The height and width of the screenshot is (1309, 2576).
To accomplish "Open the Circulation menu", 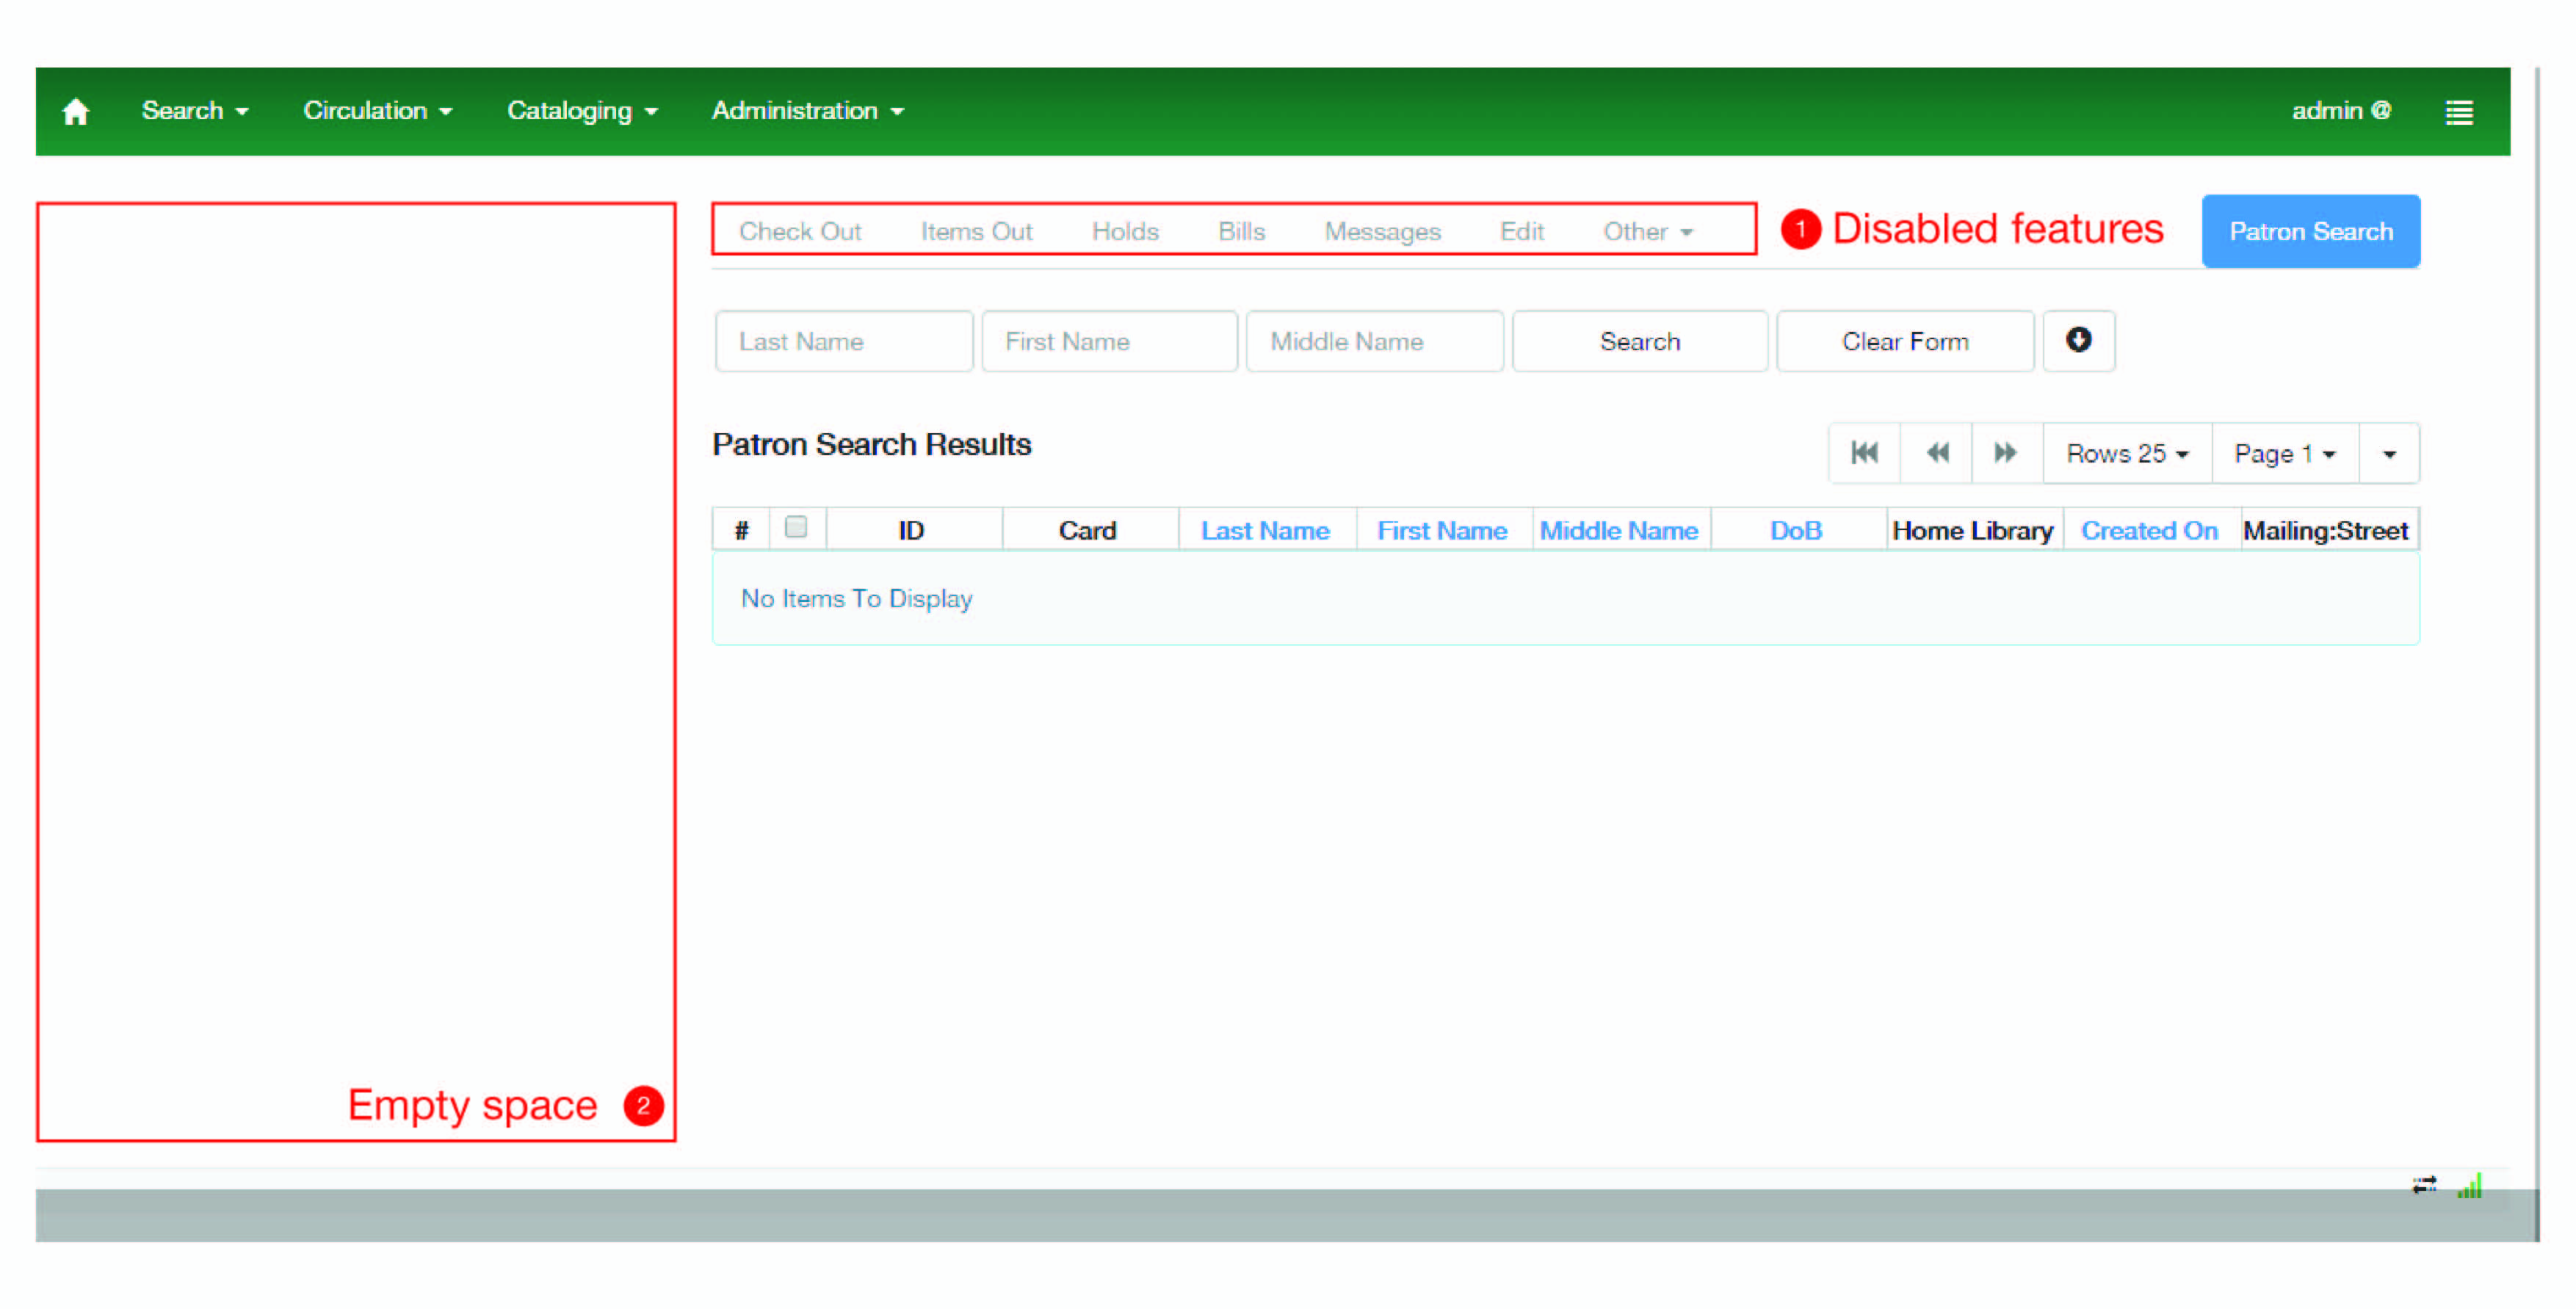I will click(x=377, y=111).
